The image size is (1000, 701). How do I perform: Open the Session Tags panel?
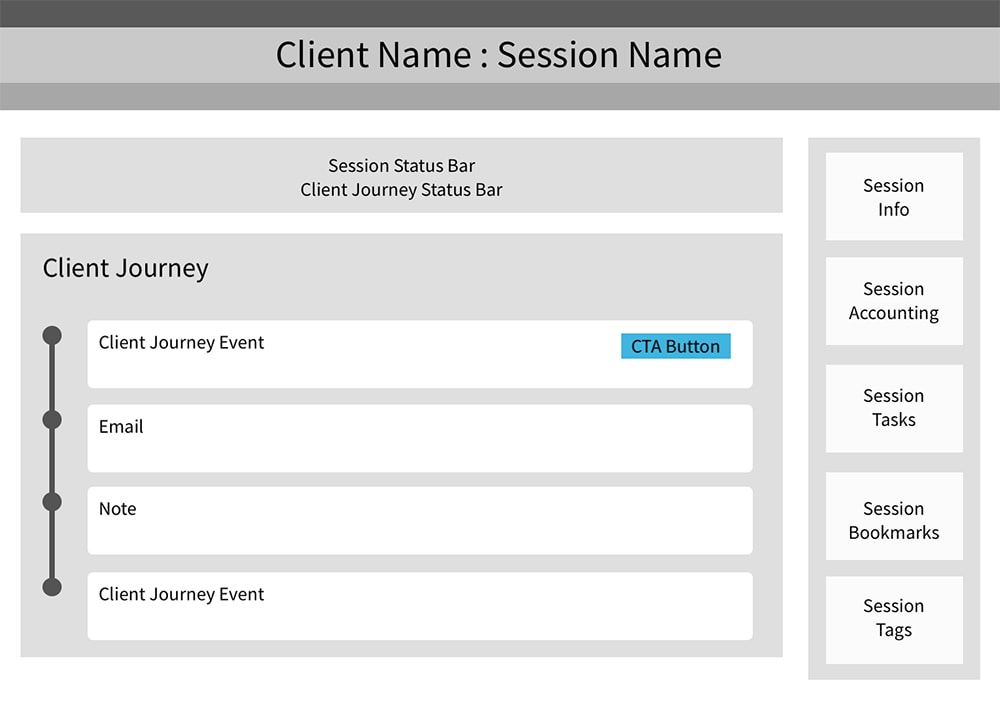tap(893, 618)
